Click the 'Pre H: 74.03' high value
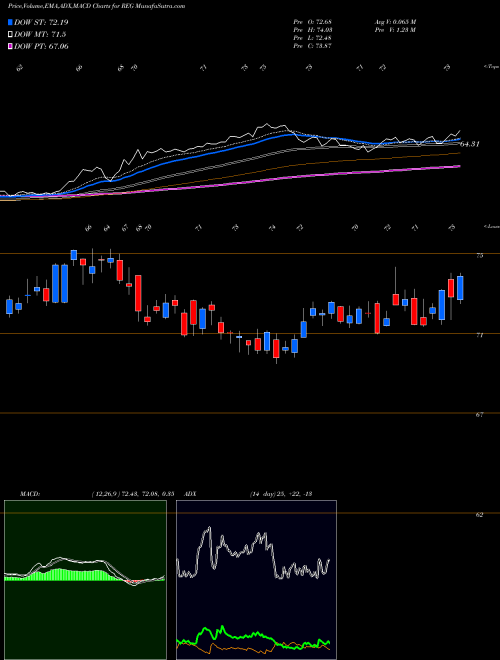The width and height of the screenshot is (500, 660). pyautogui.click(x=313, y=30)
